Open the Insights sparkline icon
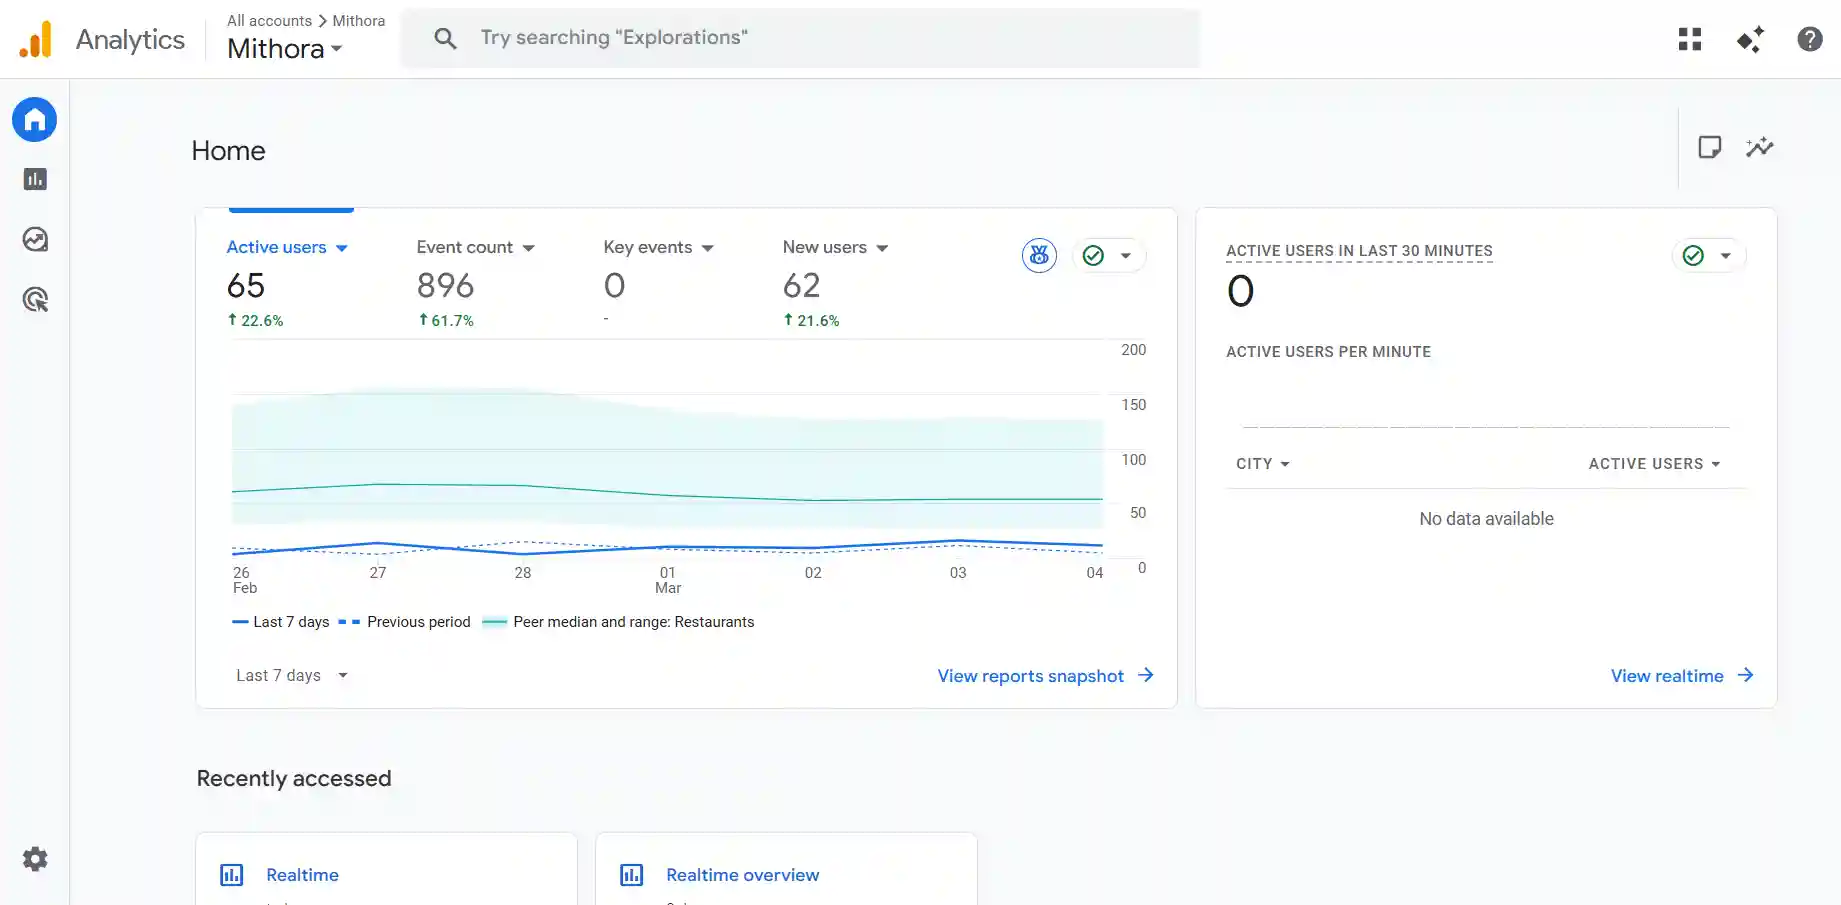 coord(1759,148)
